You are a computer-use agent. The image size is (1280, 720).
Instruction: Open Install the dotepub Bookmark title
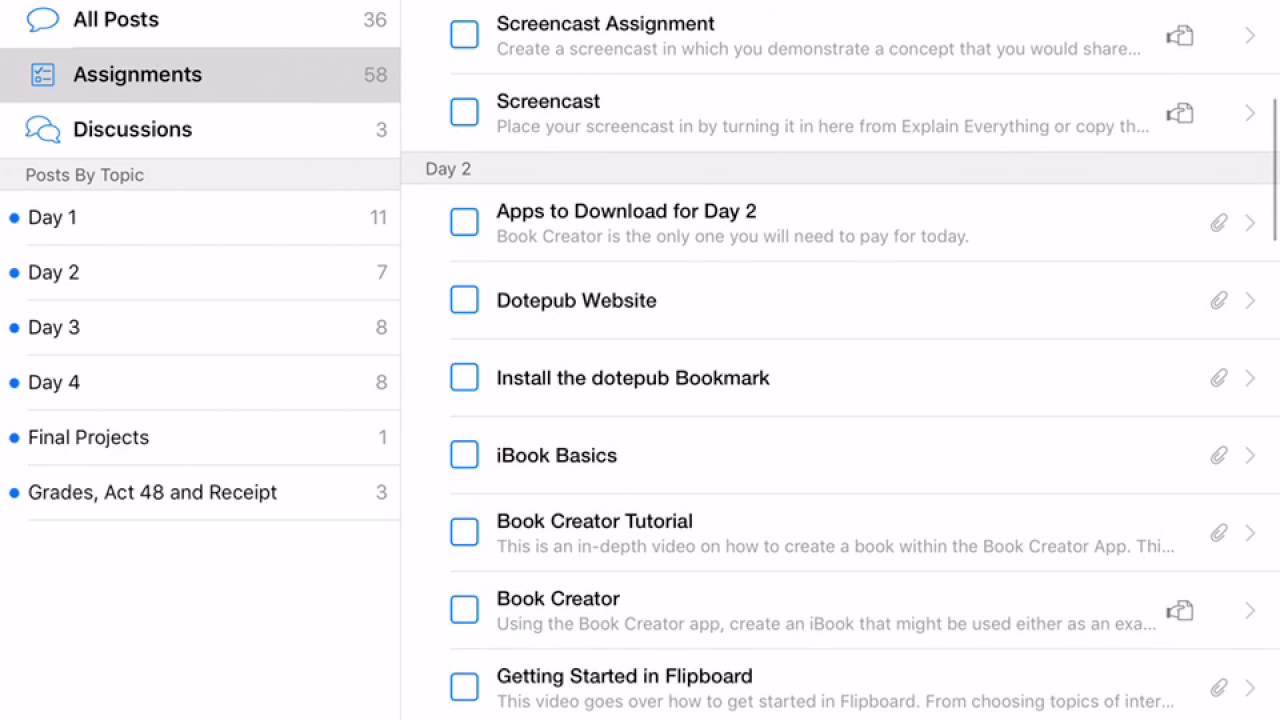(633, 378)
